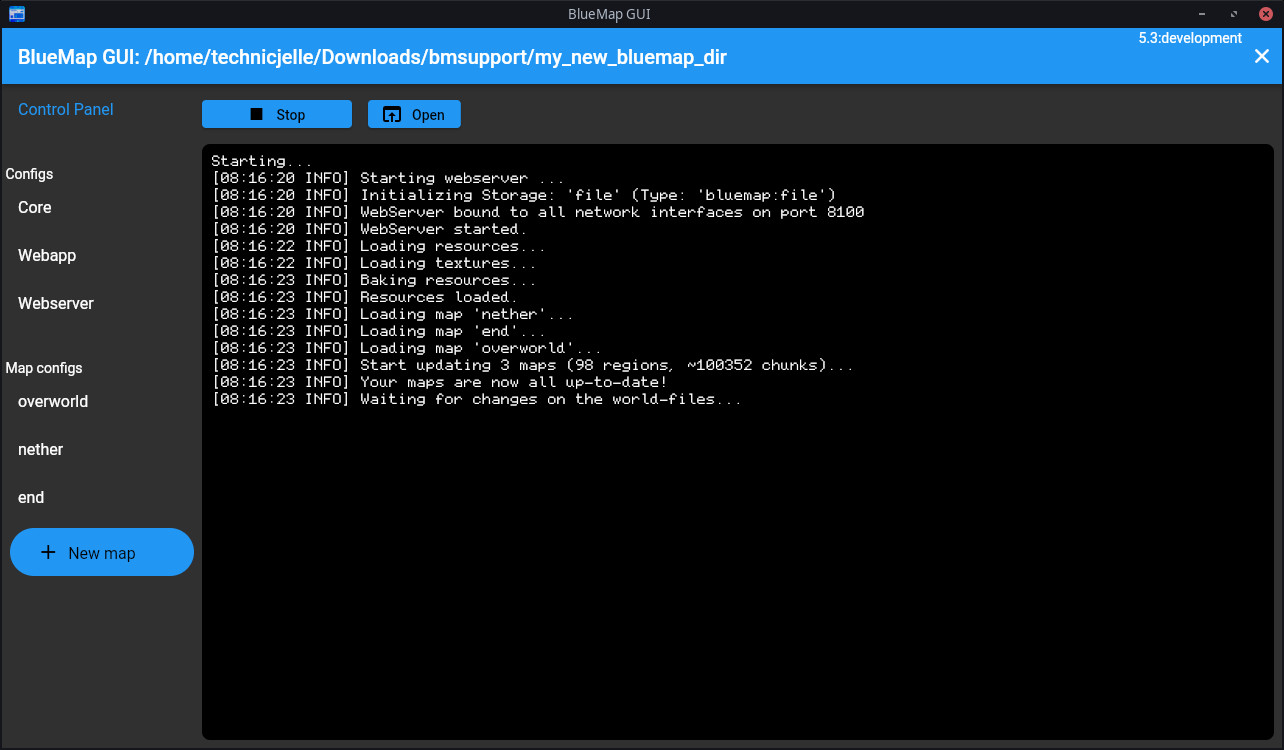The height and width of the screenshot is (750, 1284).
Task: Click the 'Starting webserver ...' log line
Action: [x=388, y=178]
